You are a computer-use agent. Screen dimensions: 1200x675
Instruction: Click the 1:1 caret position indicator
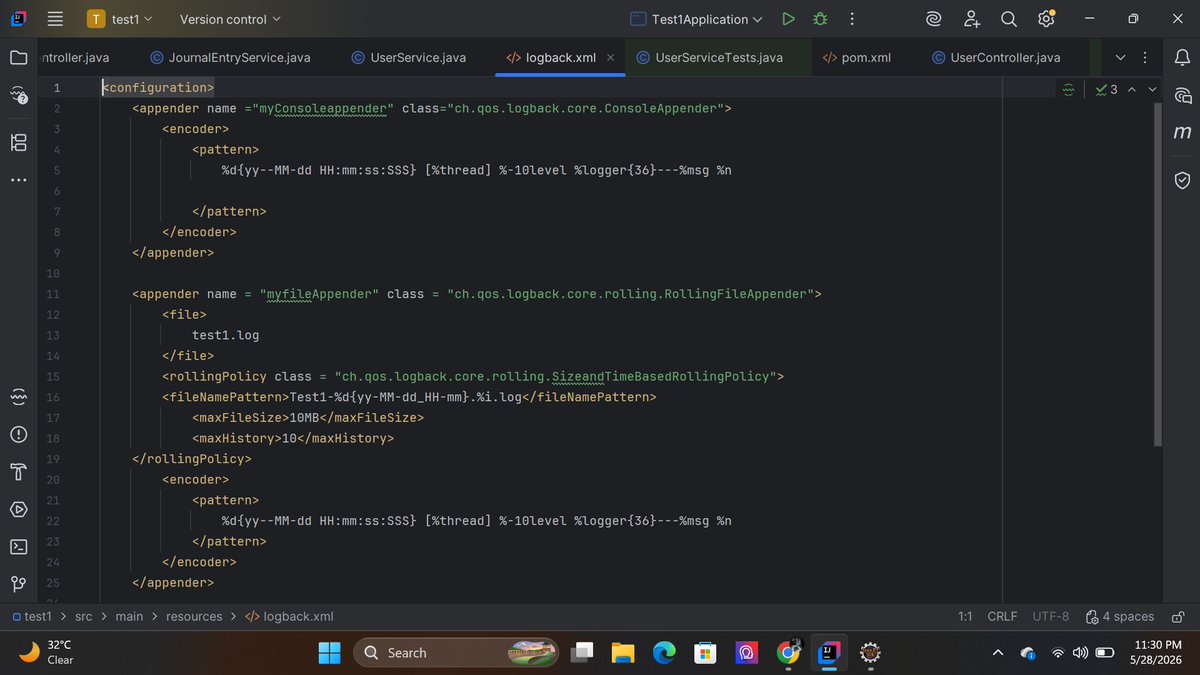(965, 616)
